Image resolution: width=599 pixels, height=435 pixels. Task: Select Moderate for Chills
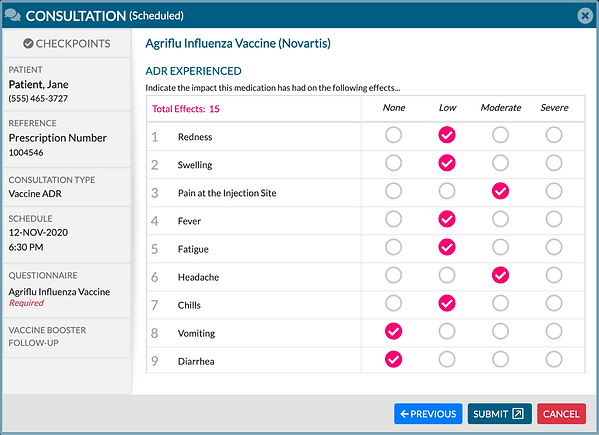500,303
